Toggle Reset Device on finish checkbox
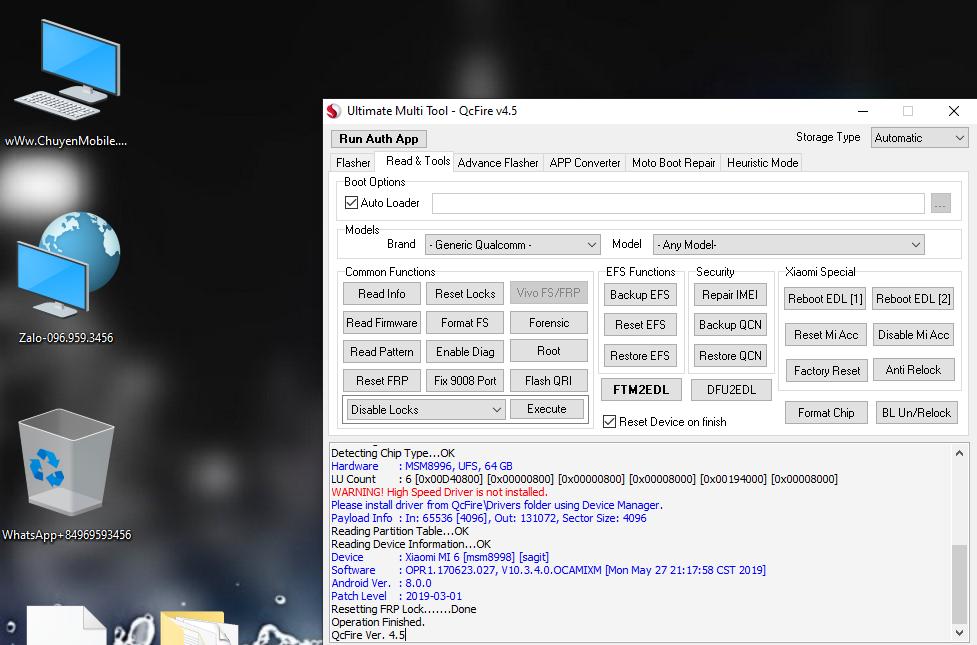 (x=609, y=422)
